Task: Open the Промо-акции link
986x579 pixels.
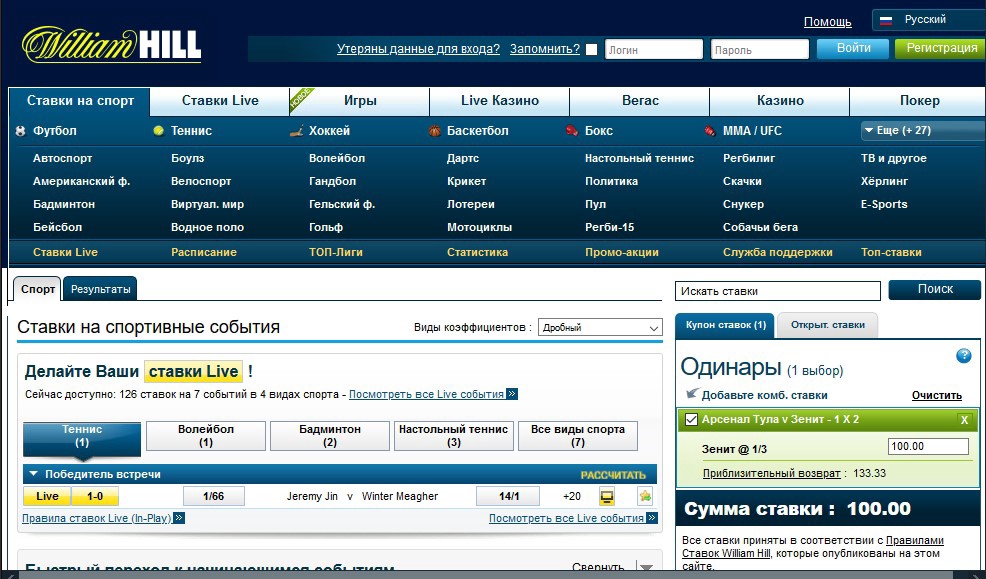Action: [621, 252]
